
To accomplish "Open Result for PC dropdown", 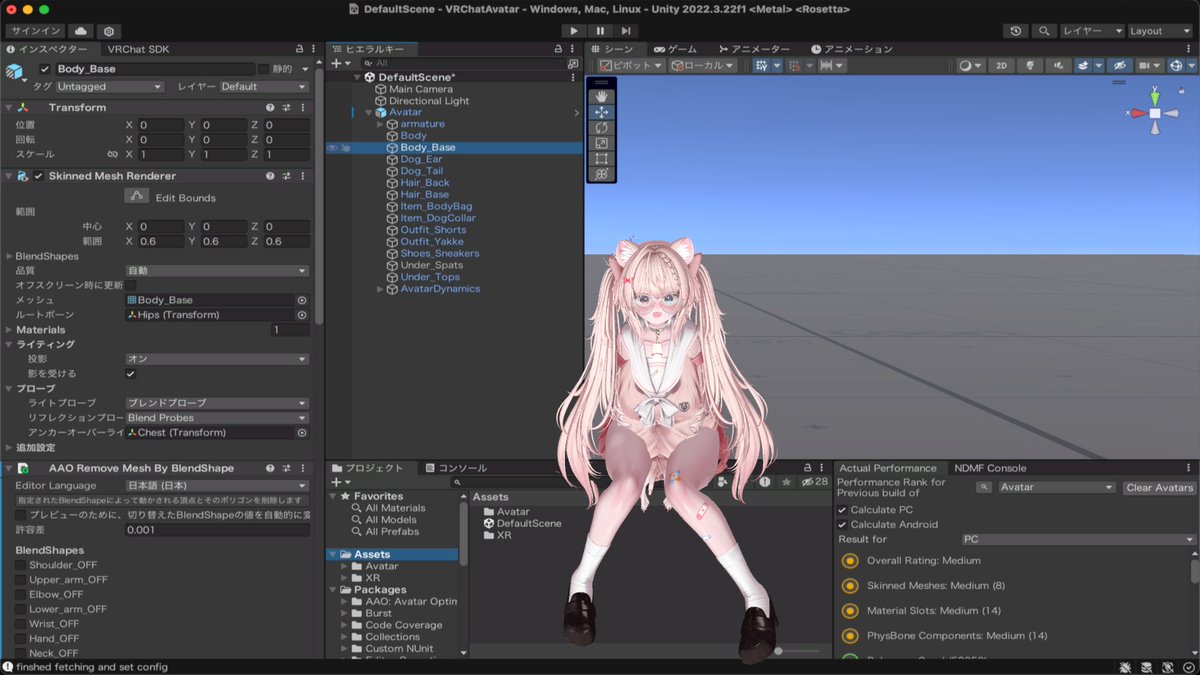I will (1078, 539).
